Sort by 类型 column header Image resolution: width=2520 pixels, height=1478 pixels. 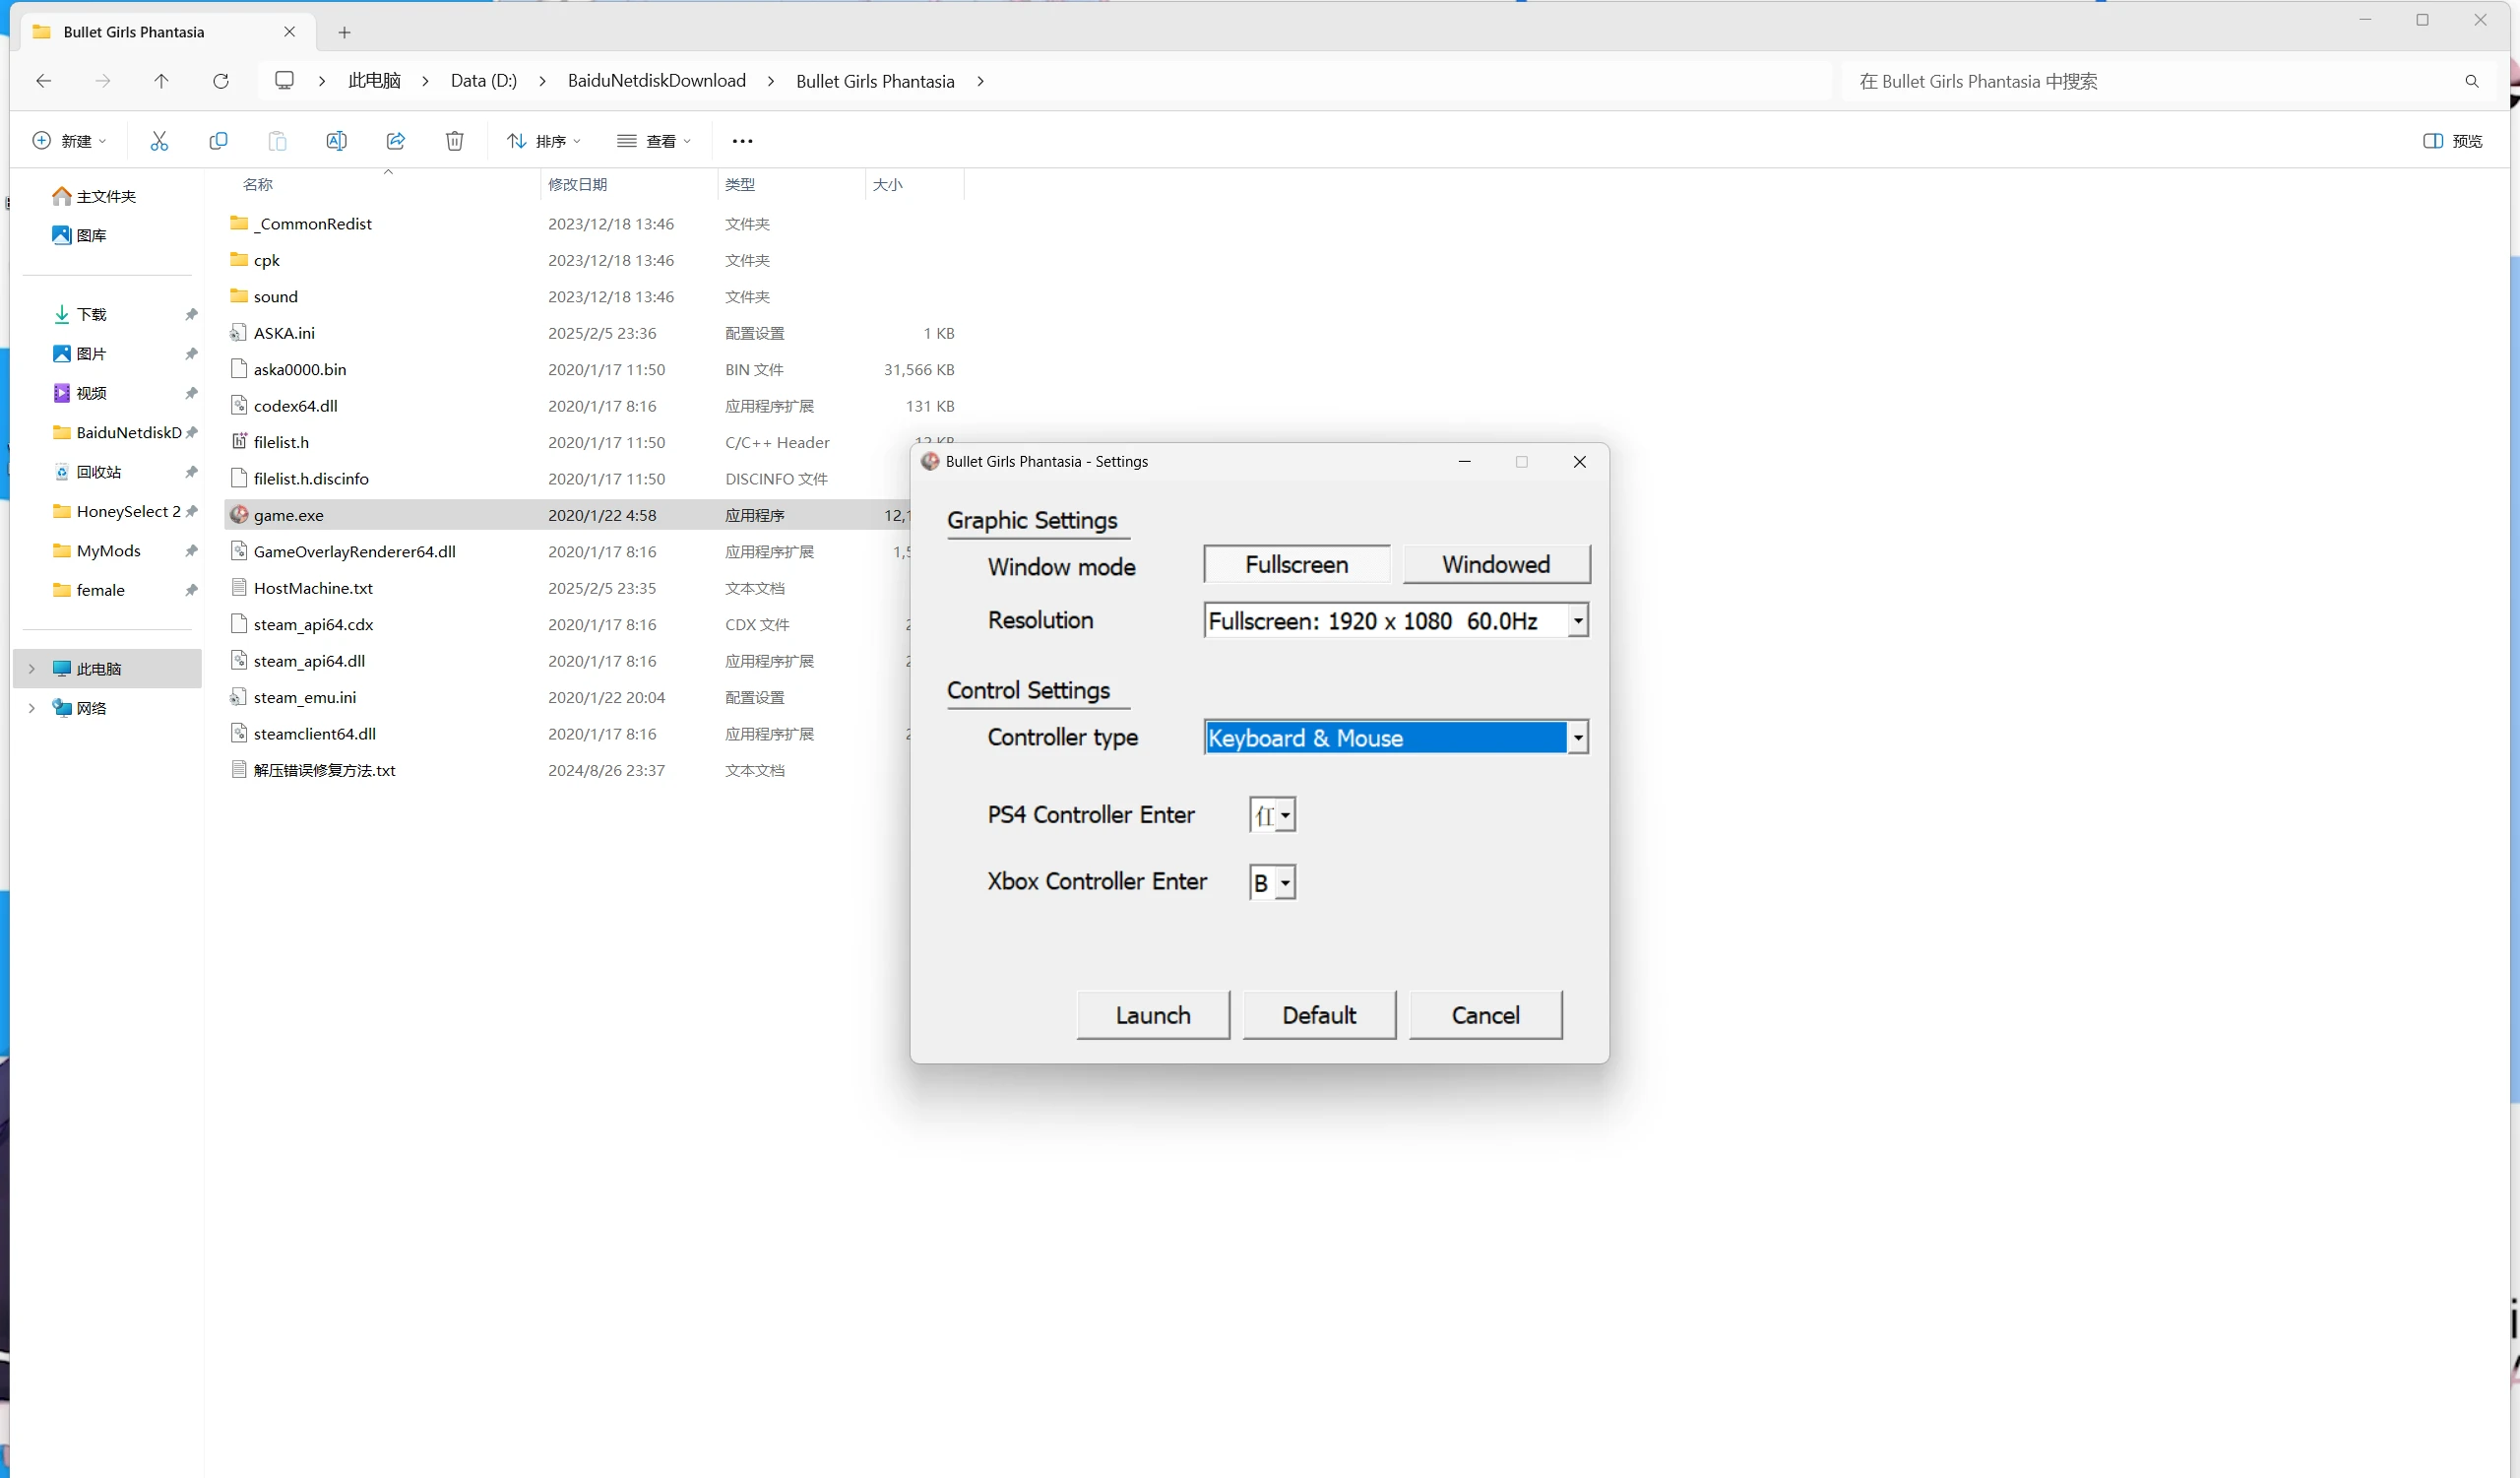740,184
